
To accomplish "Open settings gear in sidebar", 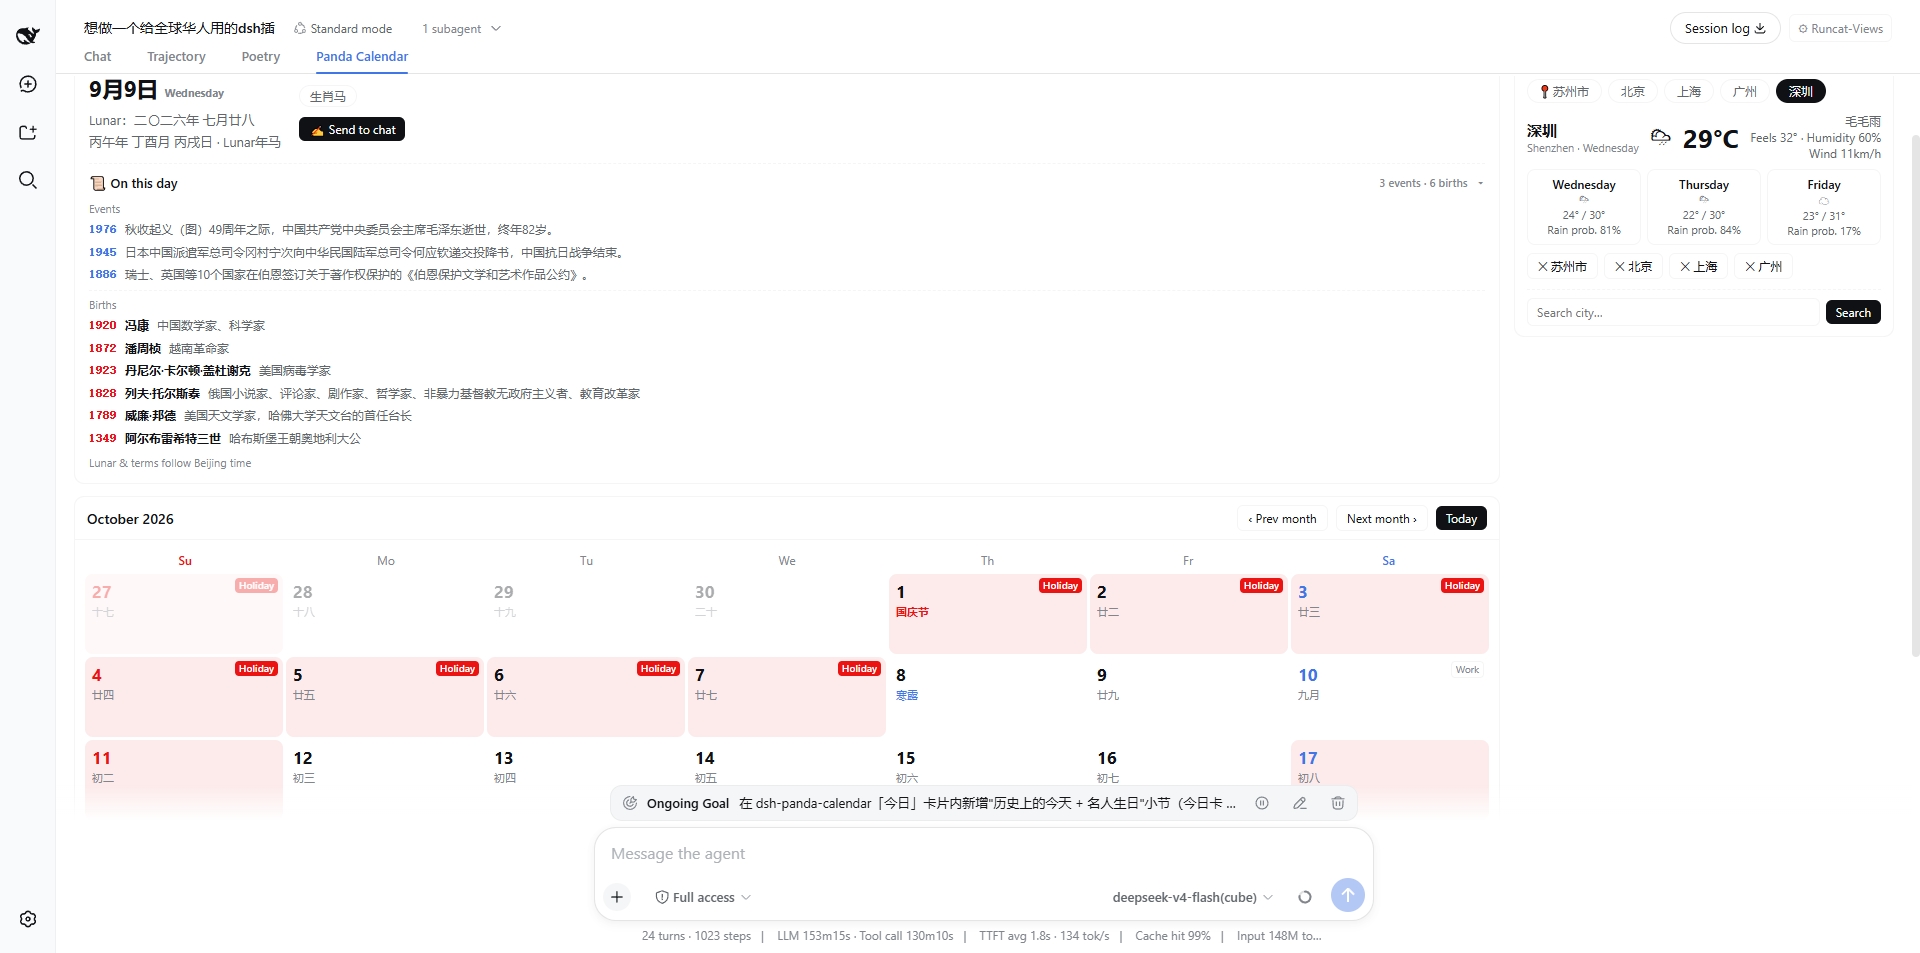I will (x=28, y=919).
